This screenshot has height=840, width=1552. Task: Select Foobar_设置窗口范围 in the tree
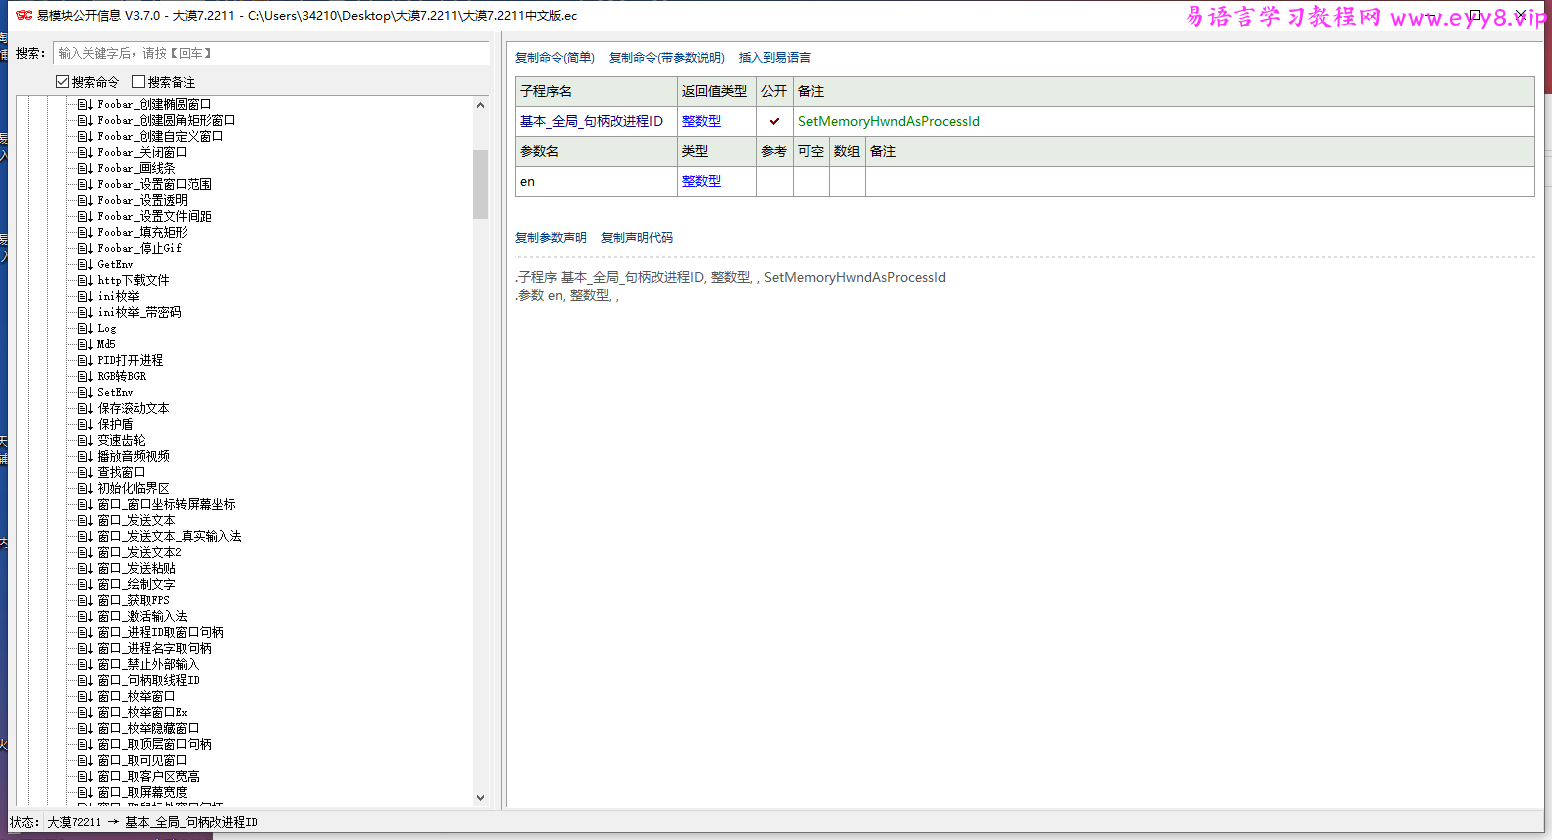[x=154, y=184]
